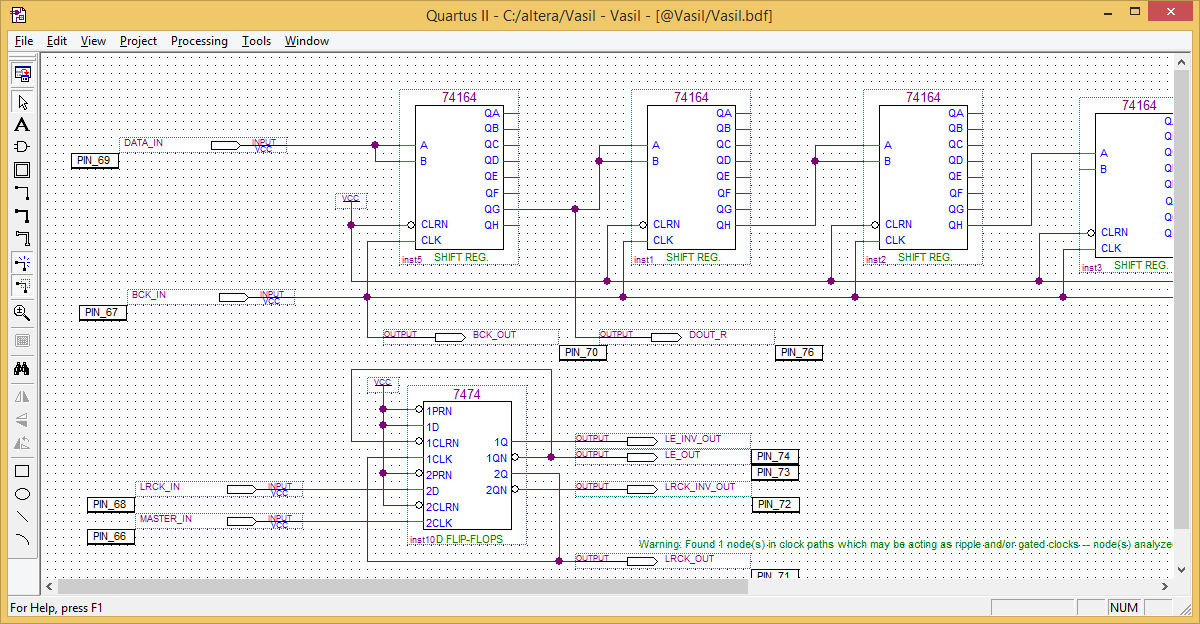The width and height of the screenshot is (1200, 624).
Task: Select the Orthogonal Bus tool
Action: tap(22, 216)
